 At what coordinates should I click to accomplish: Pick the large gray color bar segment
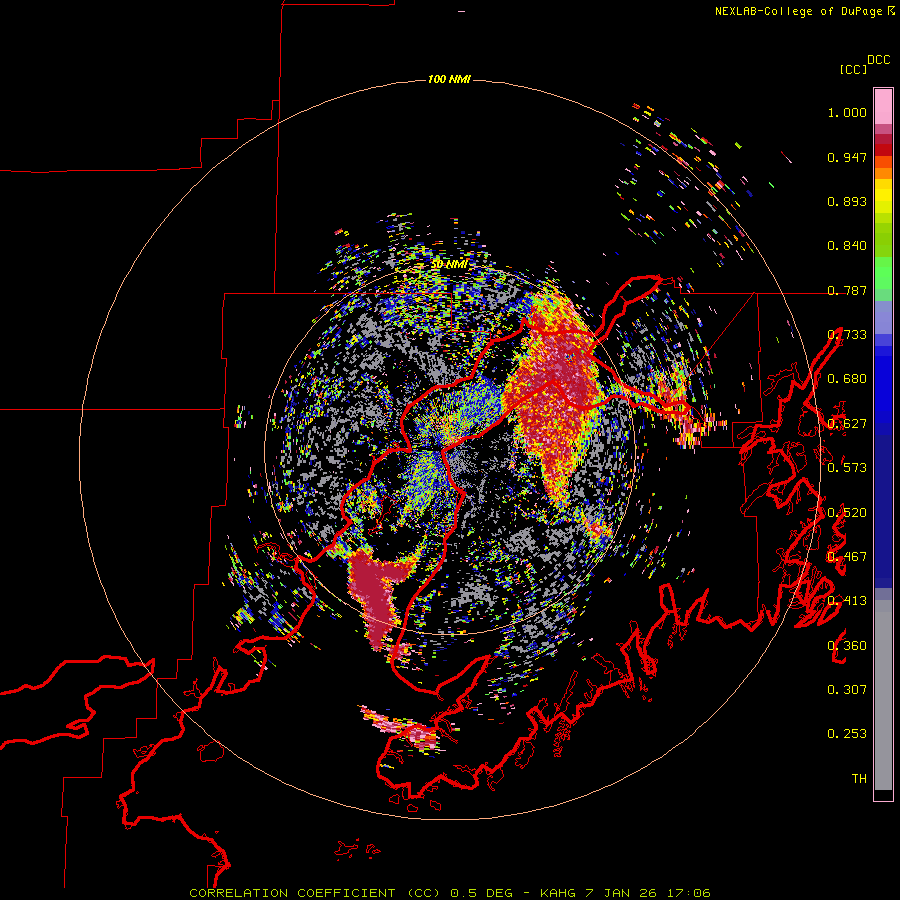click(883, 695)
